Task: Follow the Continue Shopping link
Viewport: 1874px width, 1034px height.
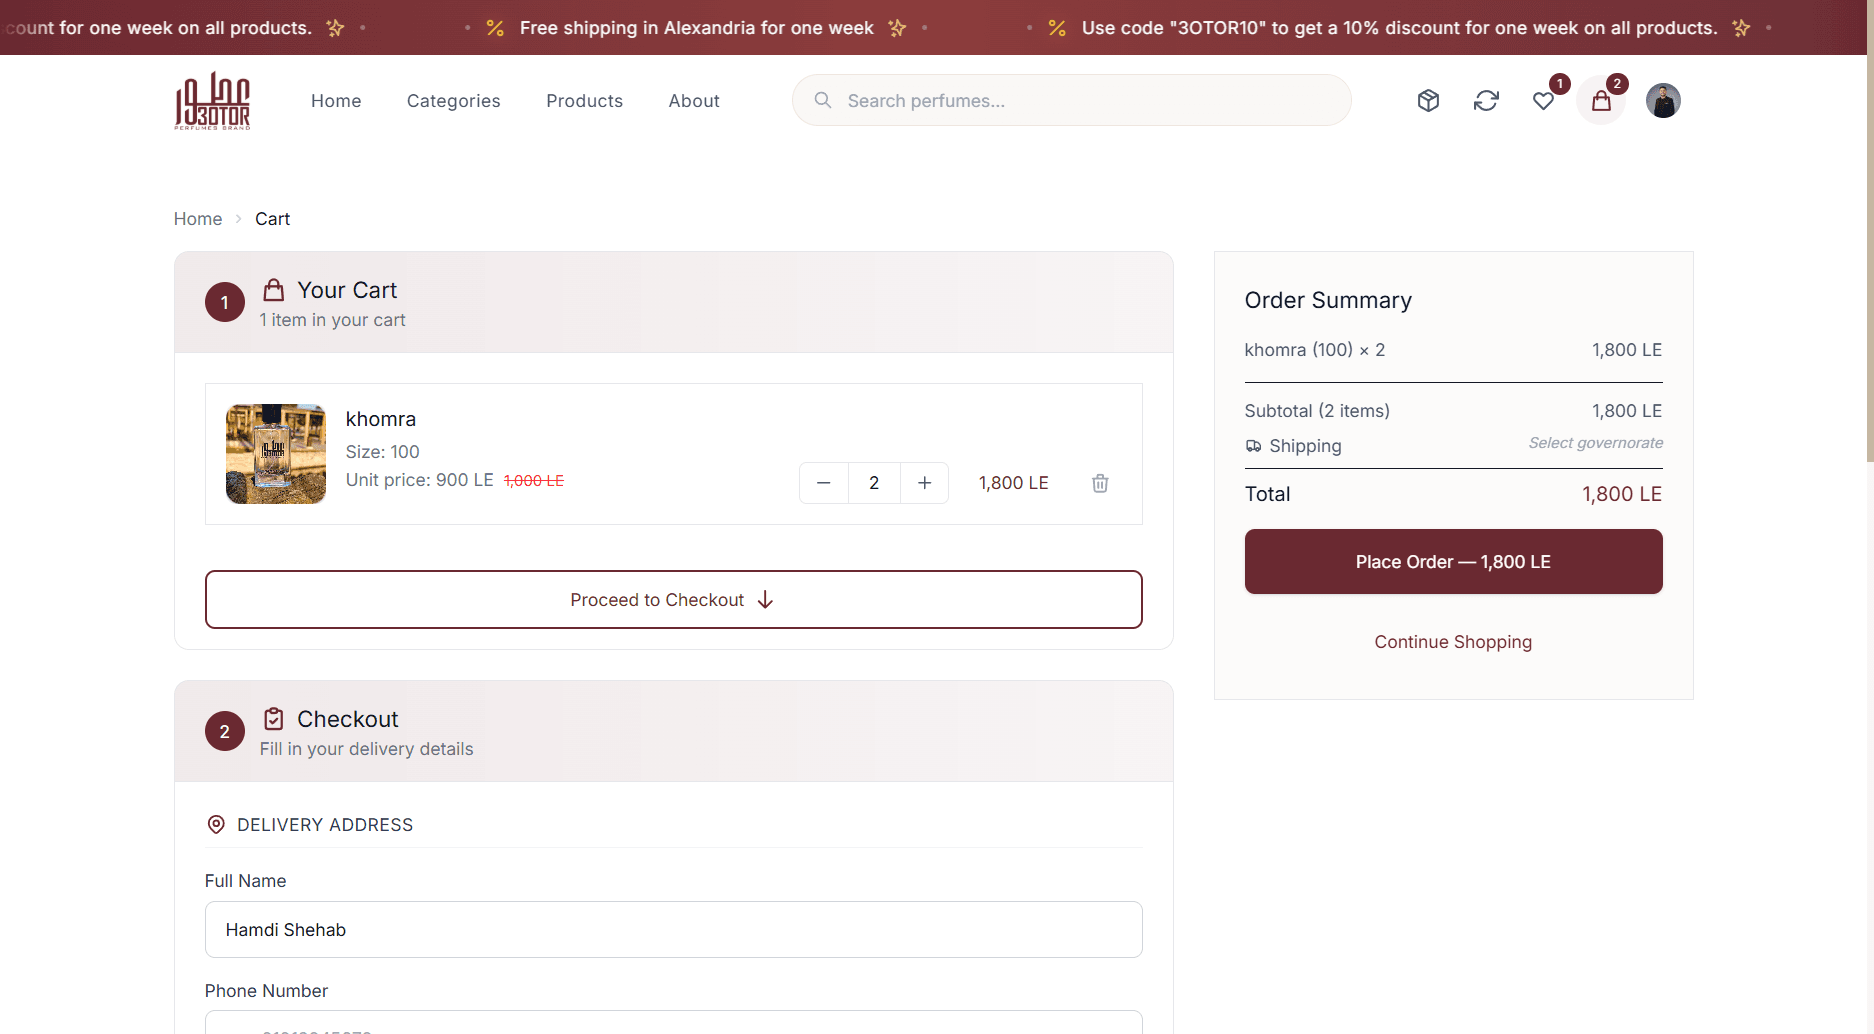Action: pos(1453,642)
